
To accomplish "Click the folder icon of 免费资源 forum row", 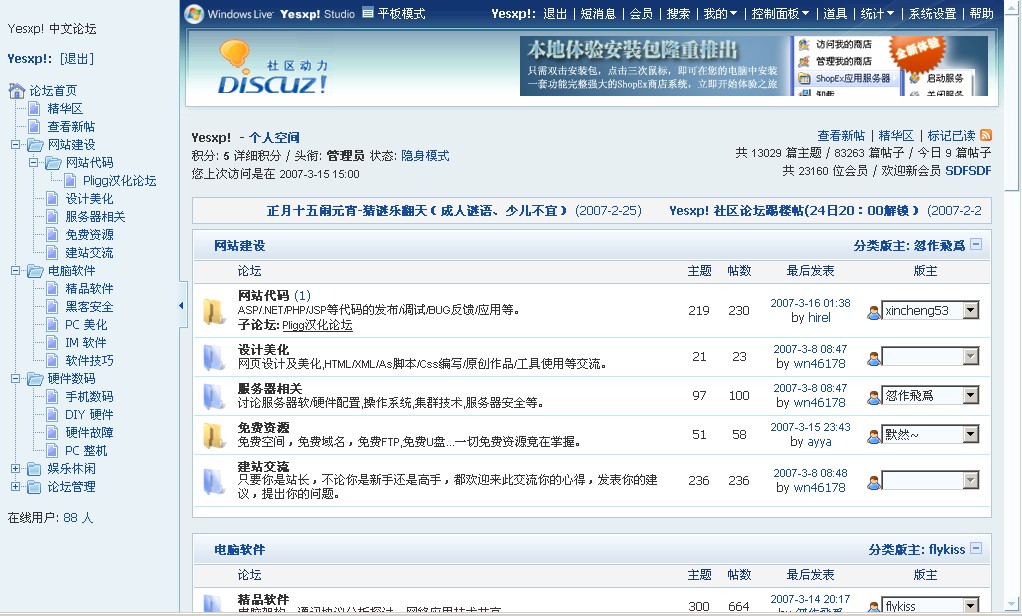I will (x=214, y=435).
